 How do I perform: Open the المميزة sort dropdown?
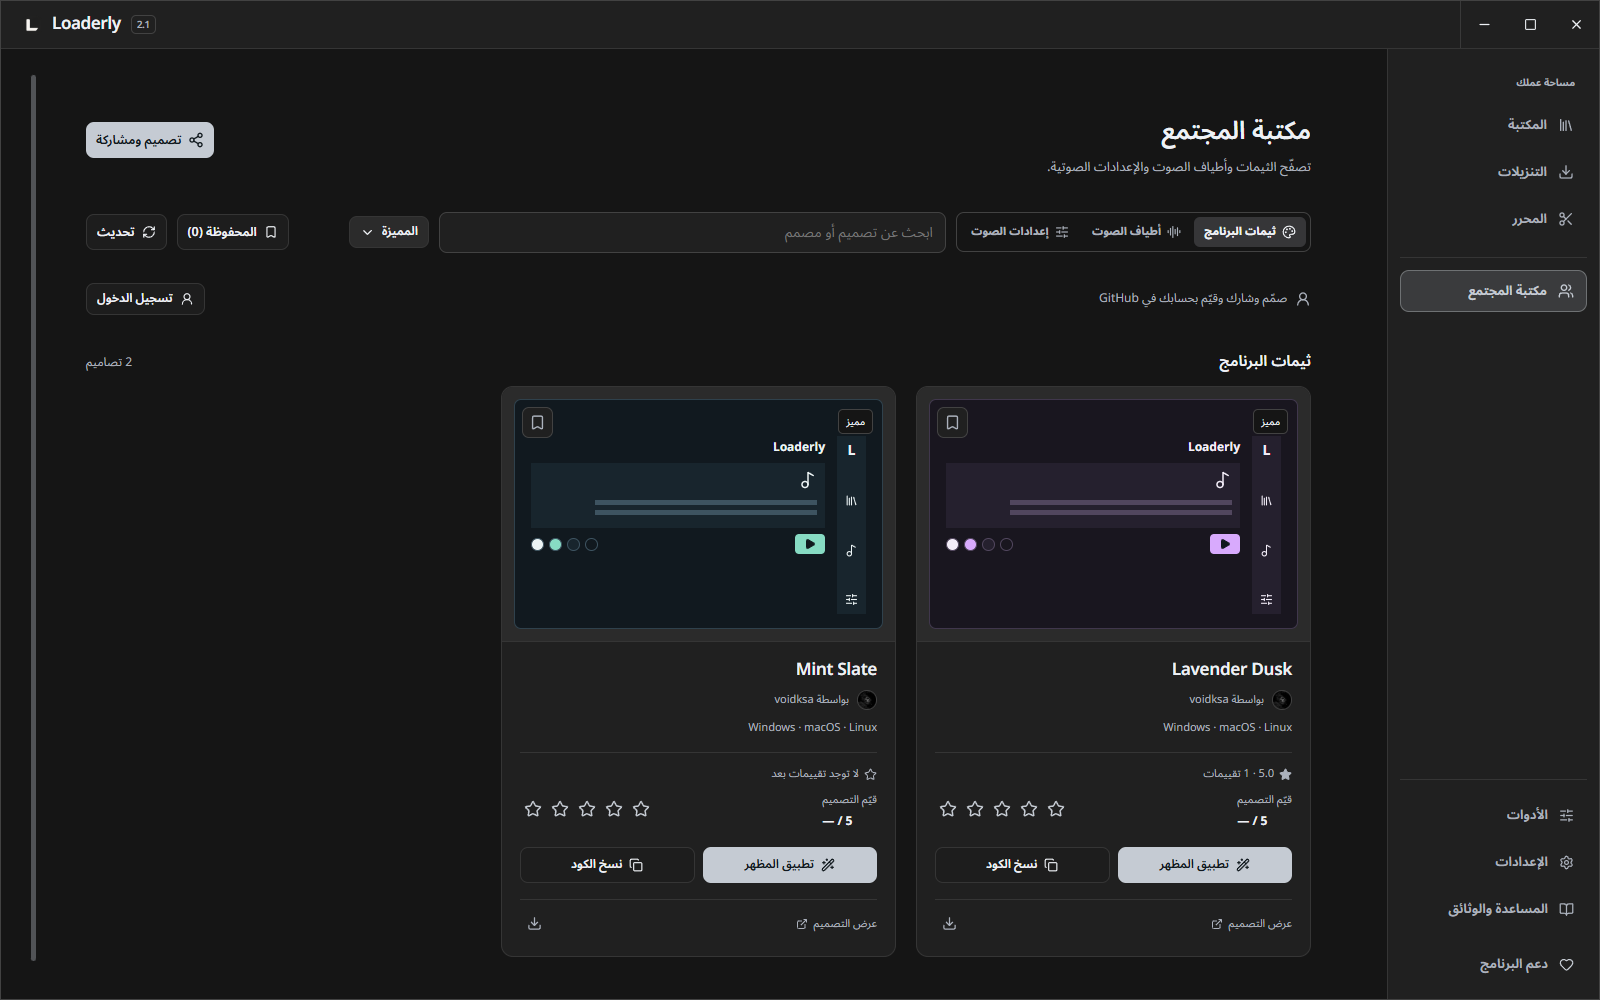389,232
